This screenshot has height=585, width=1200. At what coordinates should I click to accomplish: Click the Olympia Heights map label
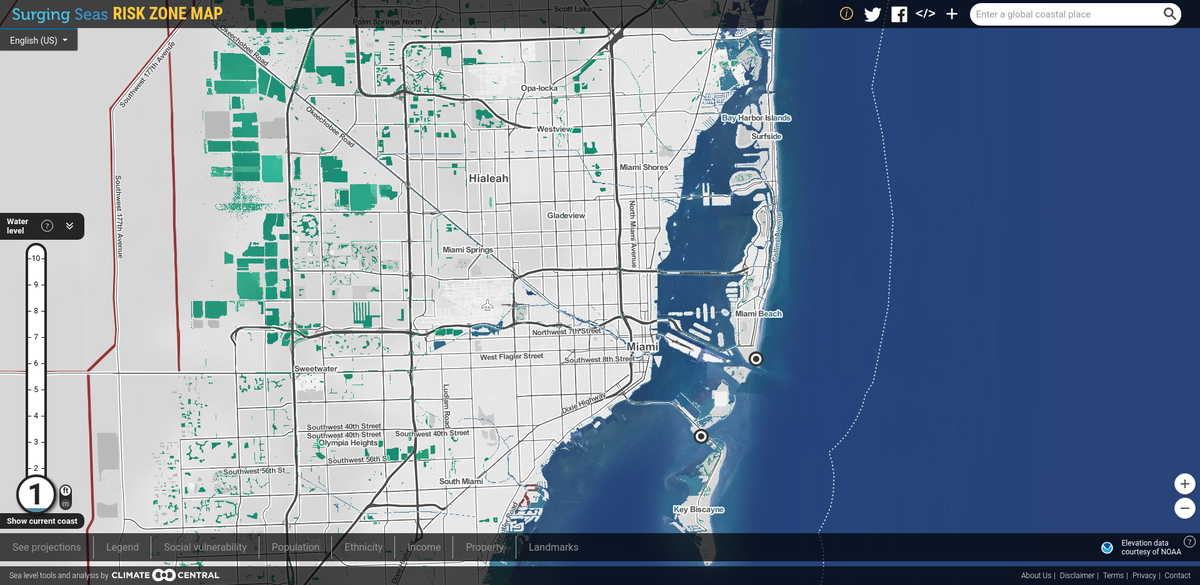tap(348, 443)
